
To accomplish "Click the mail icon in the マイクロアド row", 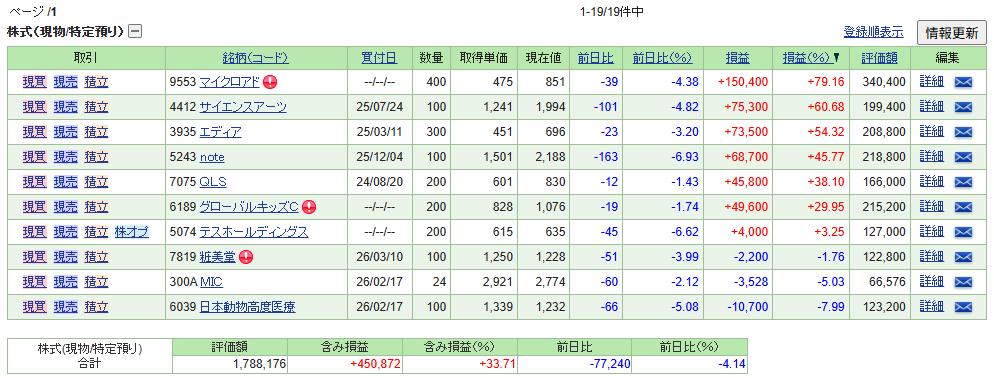I will (963, 82).
